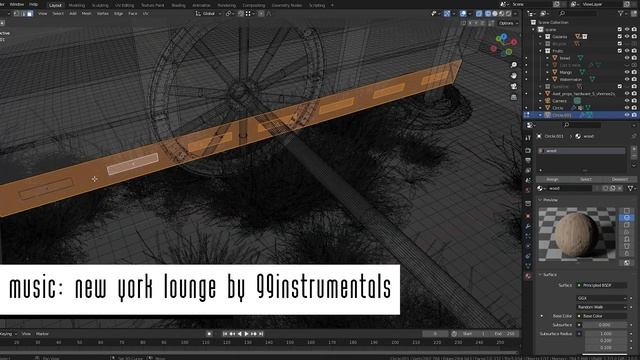Hide the Watermelon object with eye icon
The image size is (640, 360).
(627, 79)
